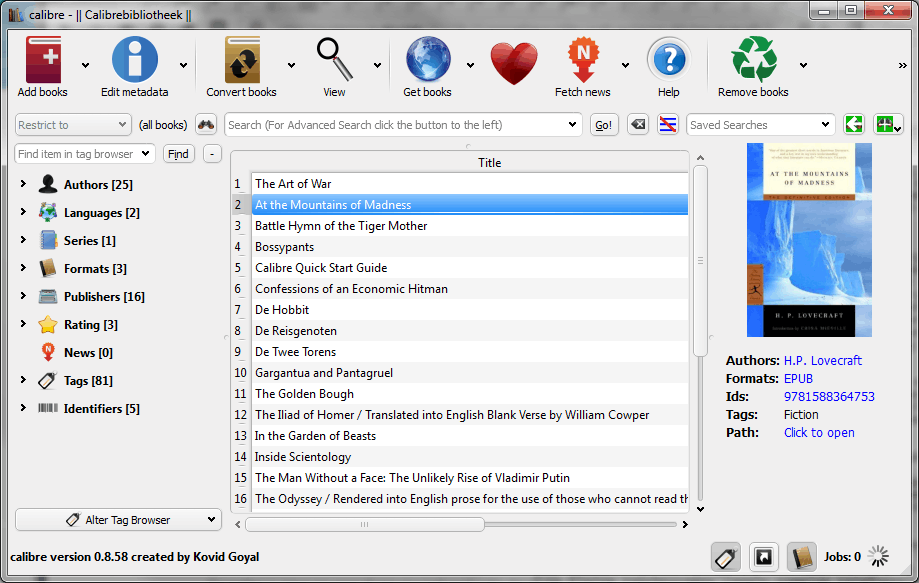The height and width of the screenshot is (583, 919).
Task: Click Remove books recycle icon
Action: [754, 60]
